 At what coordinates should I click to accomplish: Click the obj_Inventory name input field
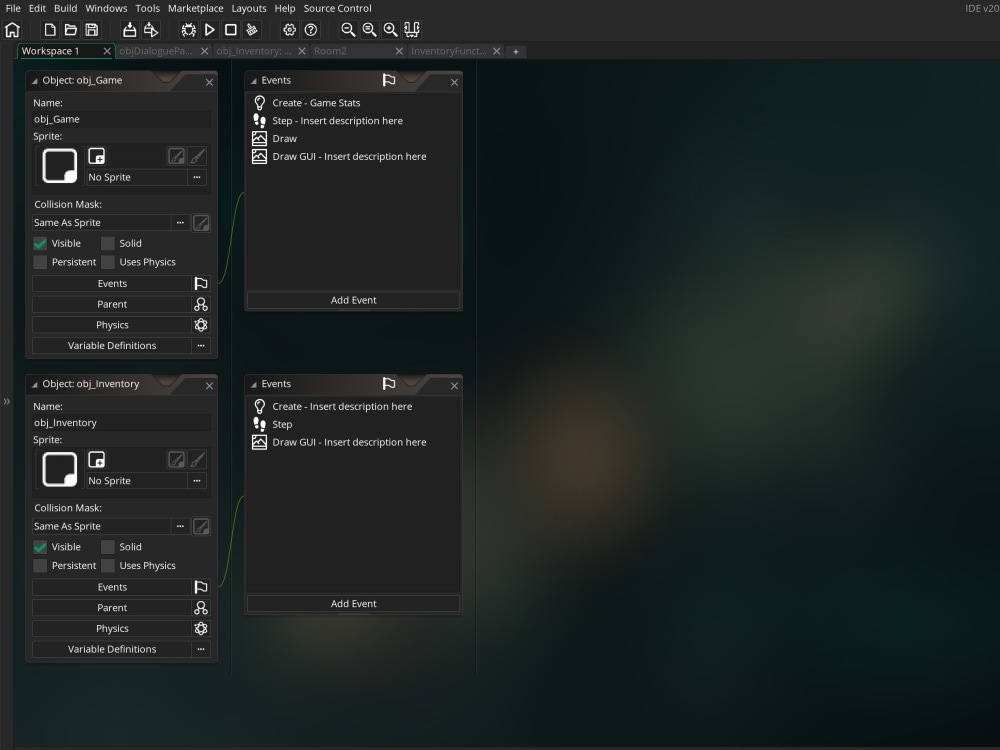coord(121,423)
